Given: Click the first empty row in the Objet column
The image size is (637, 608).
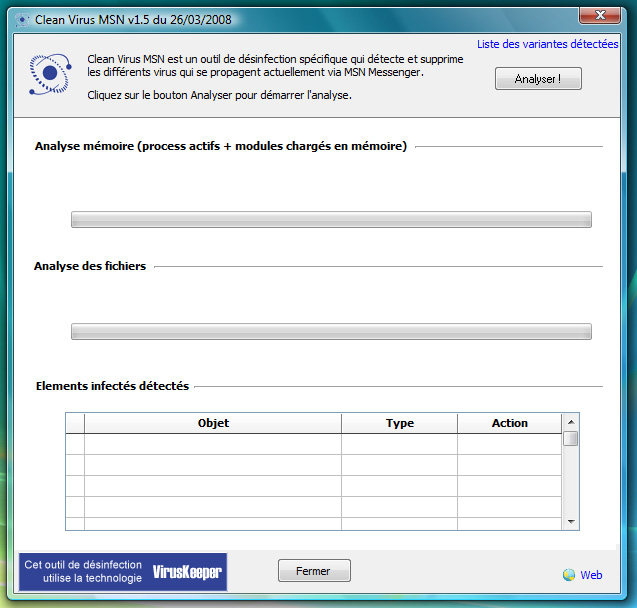Looking at the screenshot, I should click(x=213, y=444).
